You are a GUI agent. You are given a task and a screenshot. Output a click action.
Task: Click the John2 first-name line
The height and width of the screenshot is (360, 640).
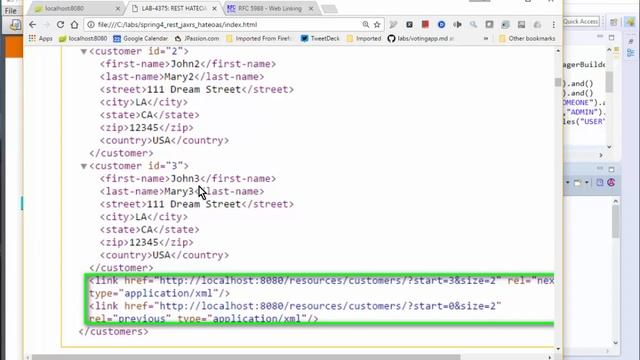(188, 64)
